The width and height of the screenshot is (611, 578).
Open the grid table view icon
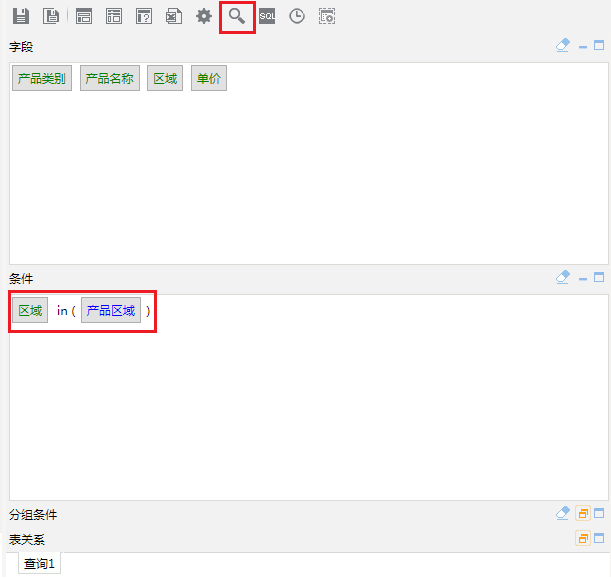114,16
